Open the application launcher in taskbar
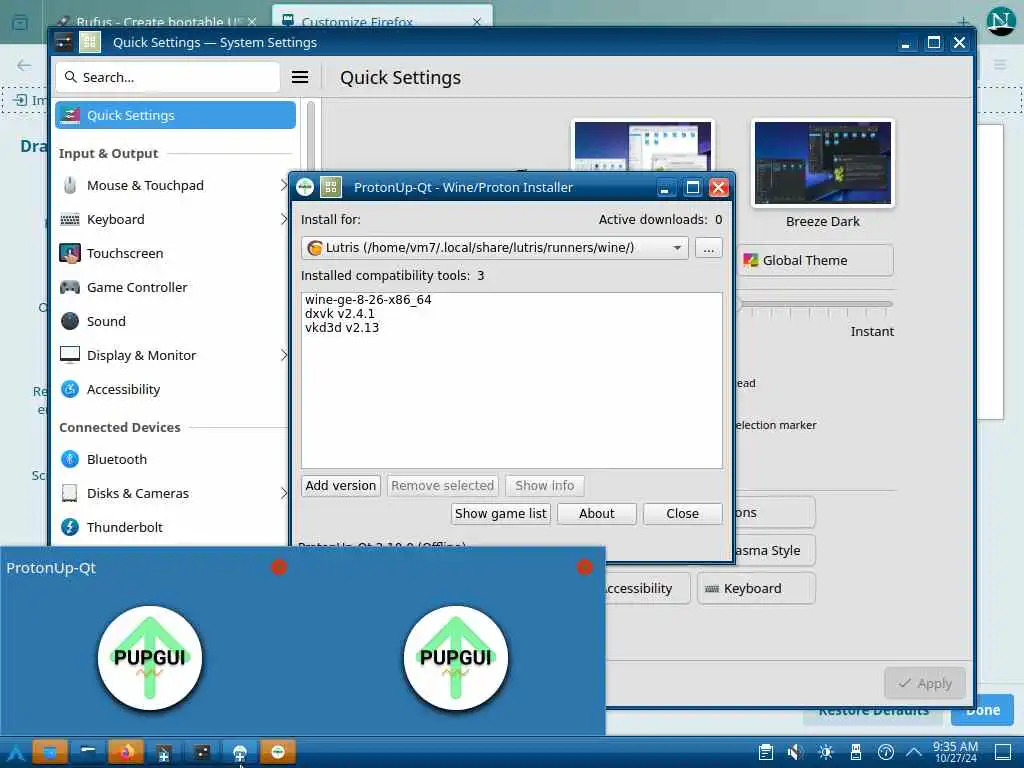The width and height of the screenshot is (1024, 768). click(14, 753)
